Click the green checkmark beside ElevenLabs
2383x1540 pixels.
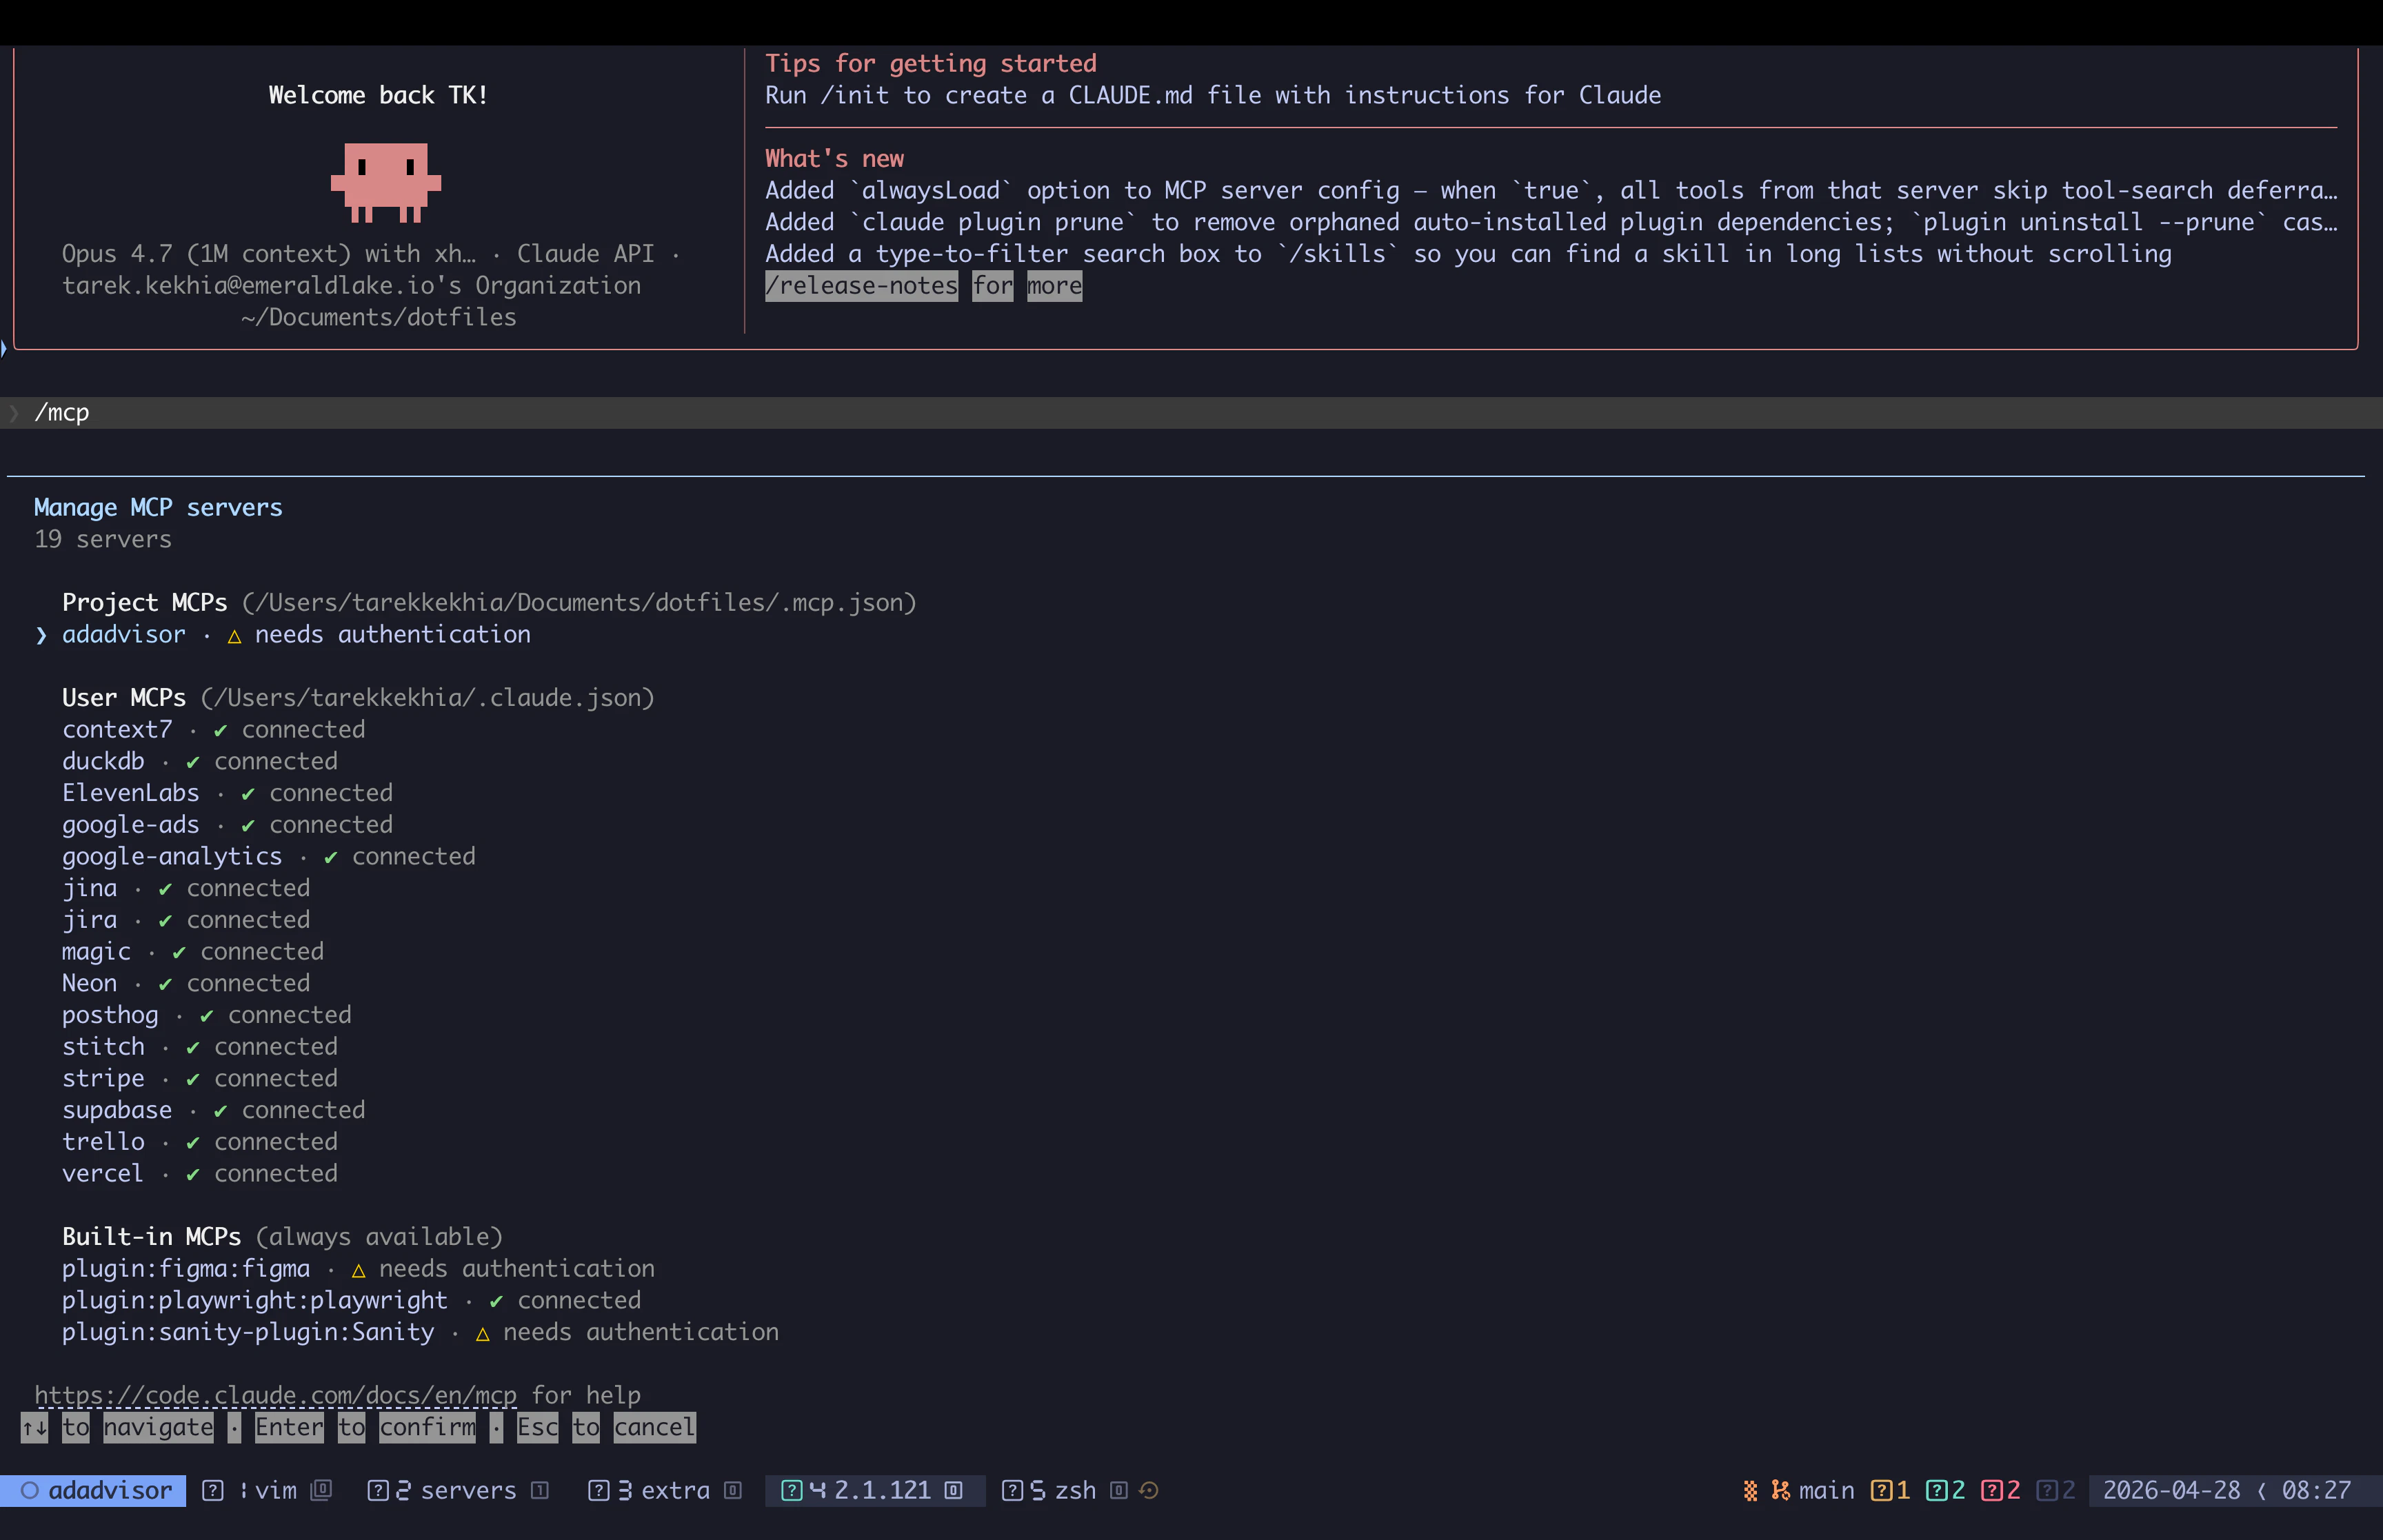pyautogui.click(x=248, y=794)
